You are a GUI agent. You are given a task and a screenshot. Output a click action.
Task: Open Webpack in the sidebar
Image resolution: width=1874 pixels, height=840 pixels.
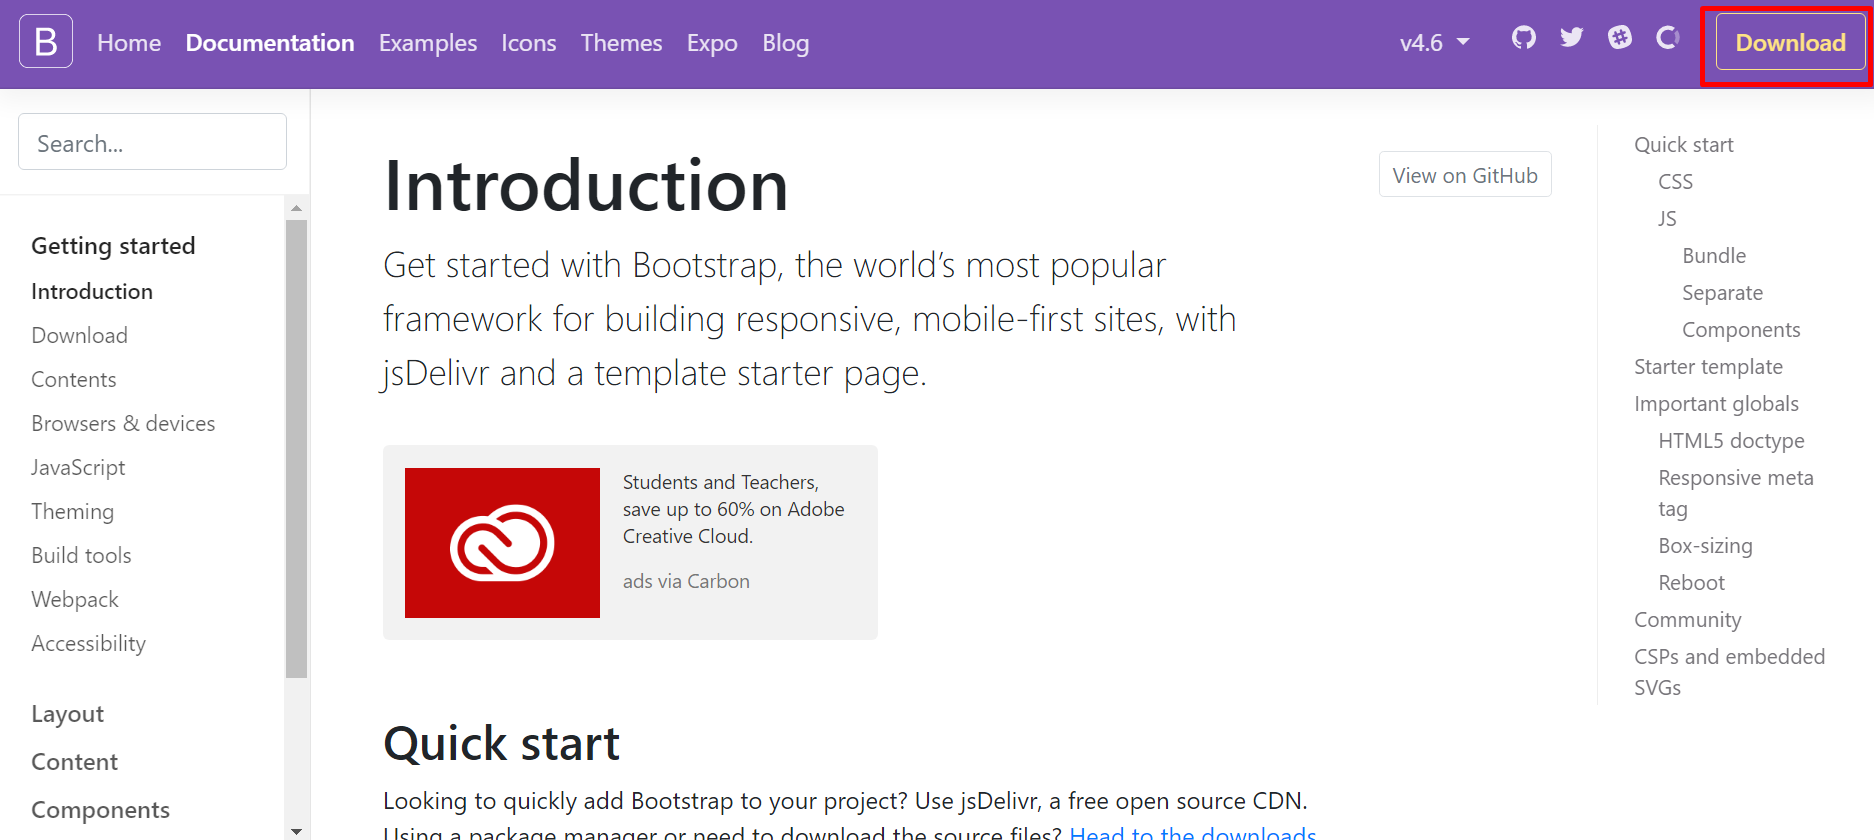75,599
